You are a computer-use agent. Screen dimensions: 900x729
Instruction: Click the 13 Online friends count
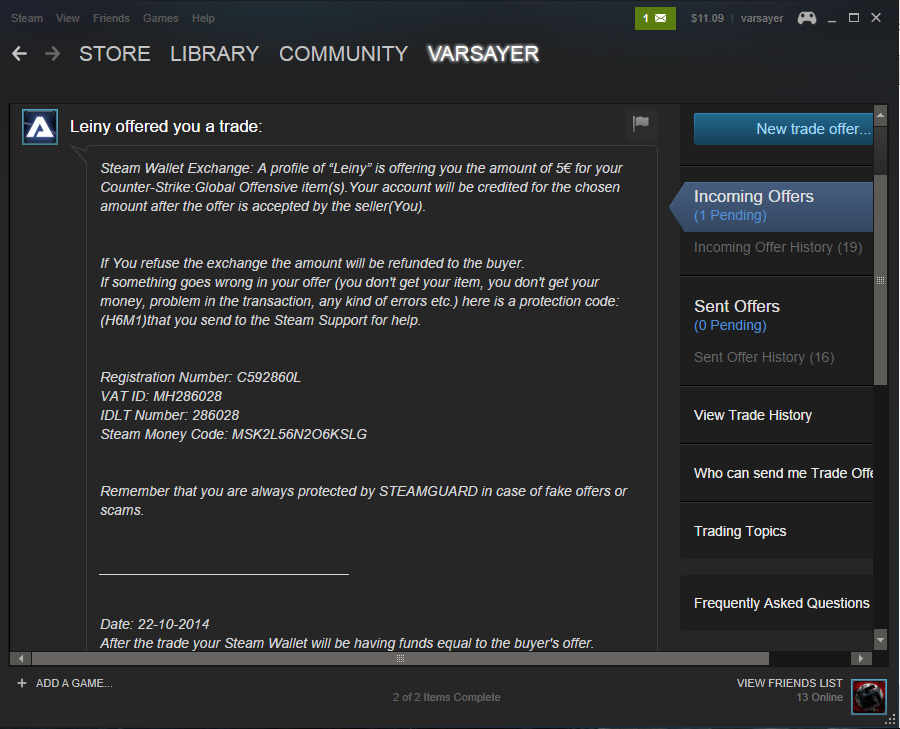point(820,697)
